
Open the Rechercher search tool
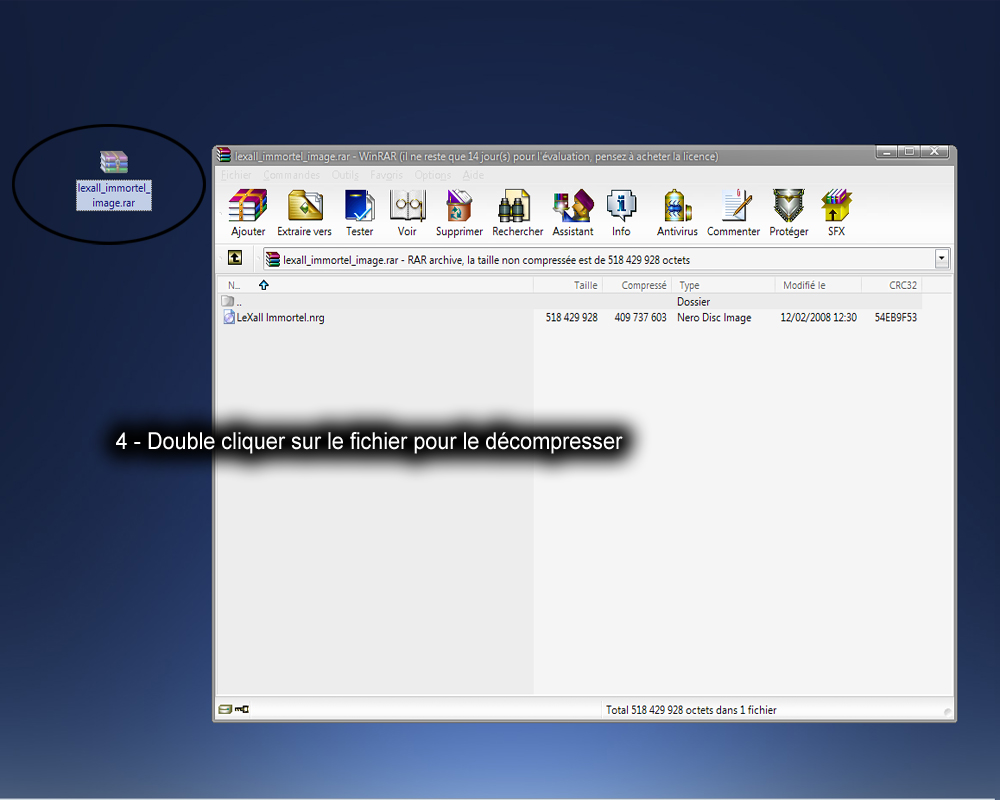click(x=517, y=213)
